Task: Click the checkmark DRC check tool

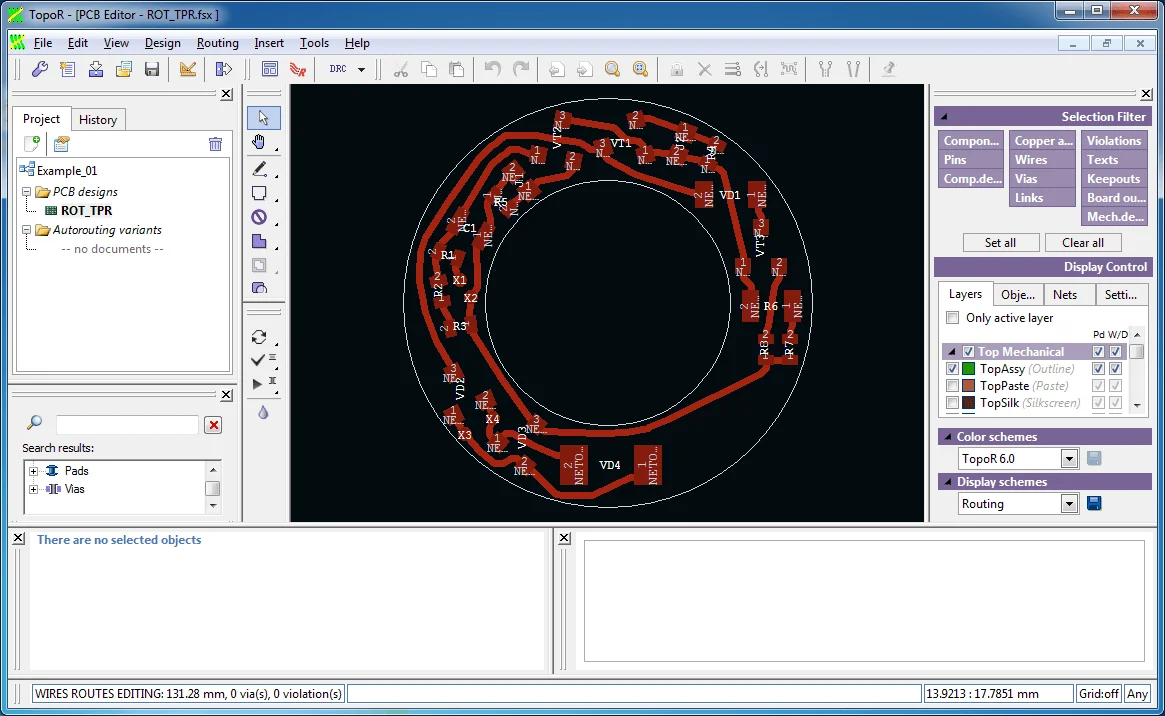Action: [x=259, y=359]
